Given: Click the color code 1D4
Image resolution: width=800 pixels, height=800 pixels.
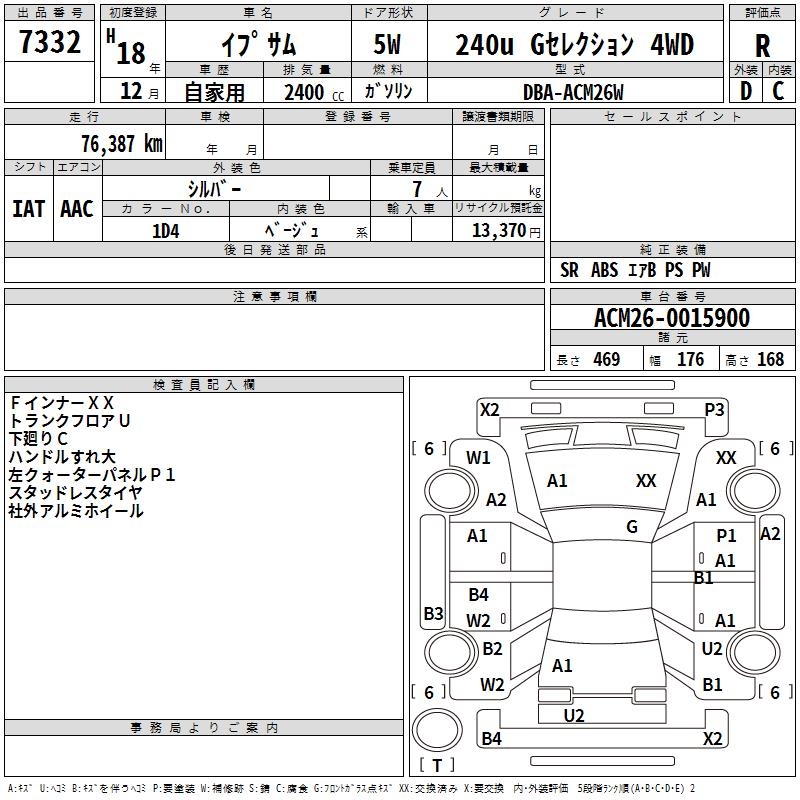Looking at the screenshot, I should [x=165, y=230].
